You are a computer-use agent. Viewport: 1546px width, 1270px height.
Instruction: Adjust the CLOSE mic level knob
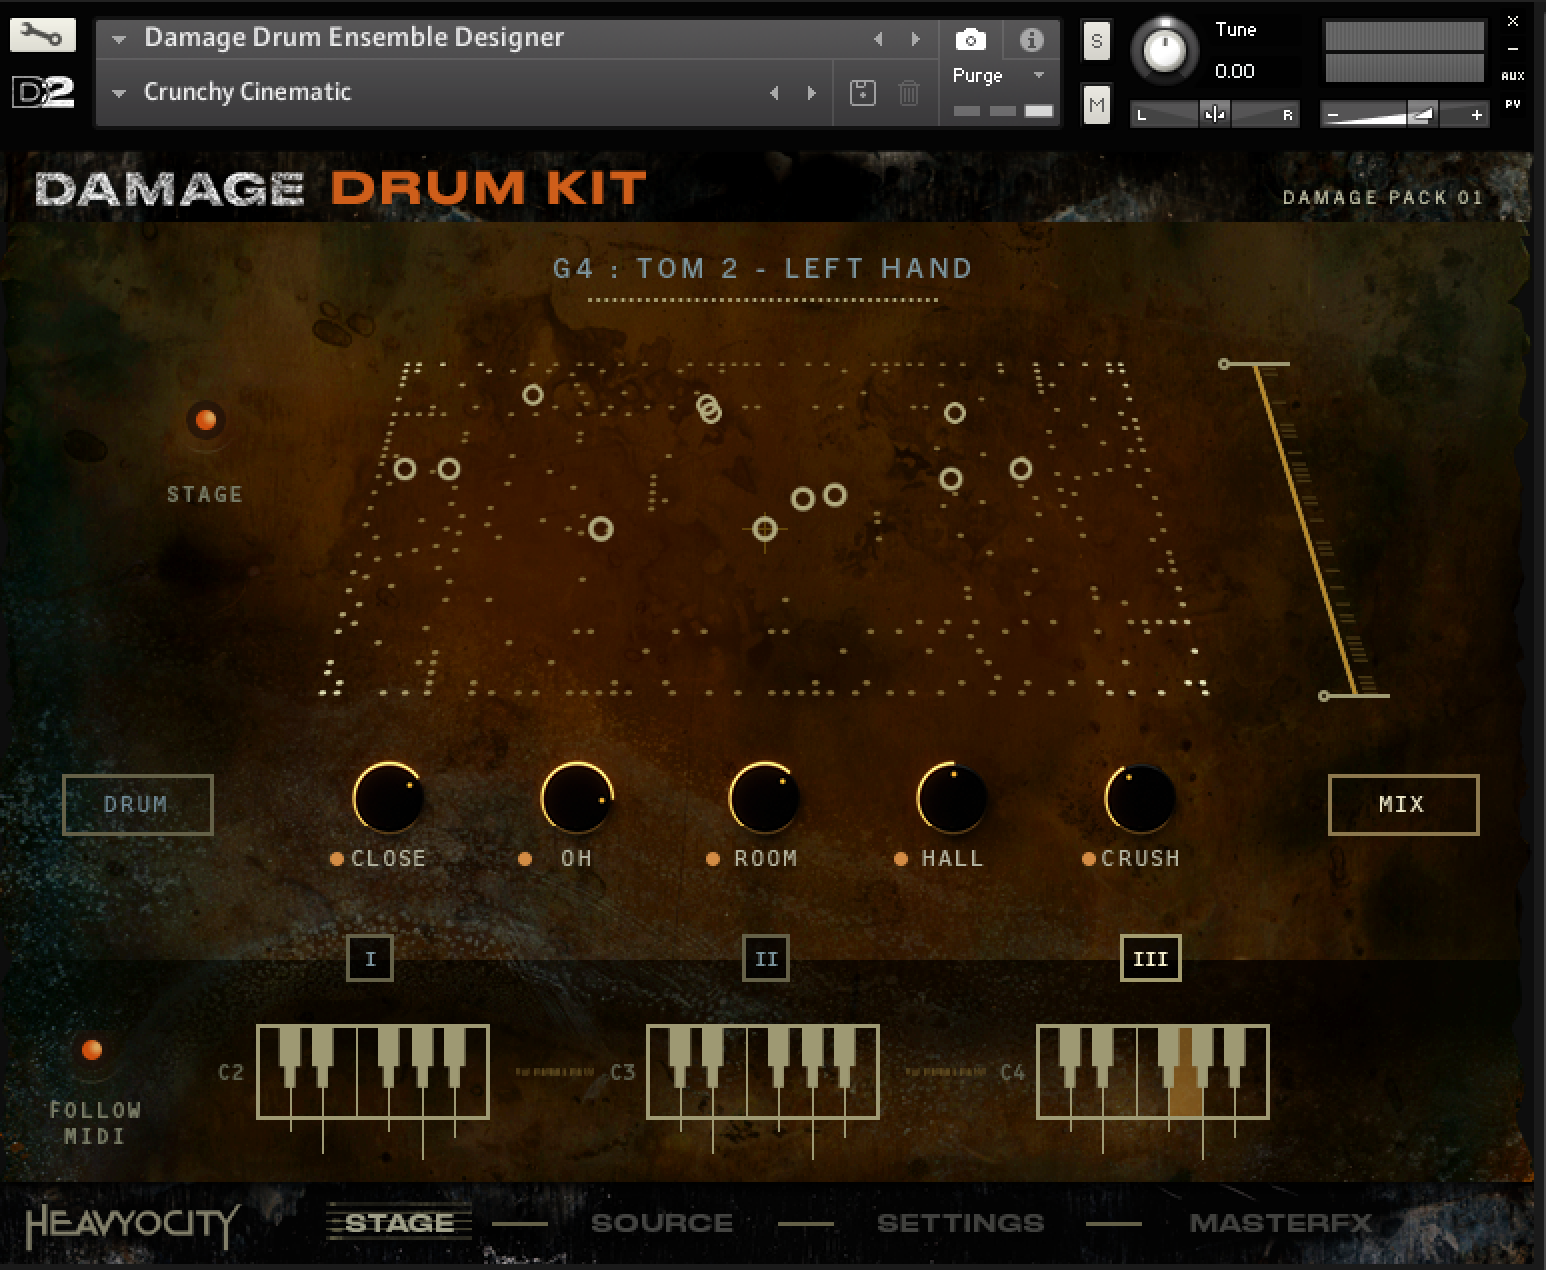tap(388, 798)
